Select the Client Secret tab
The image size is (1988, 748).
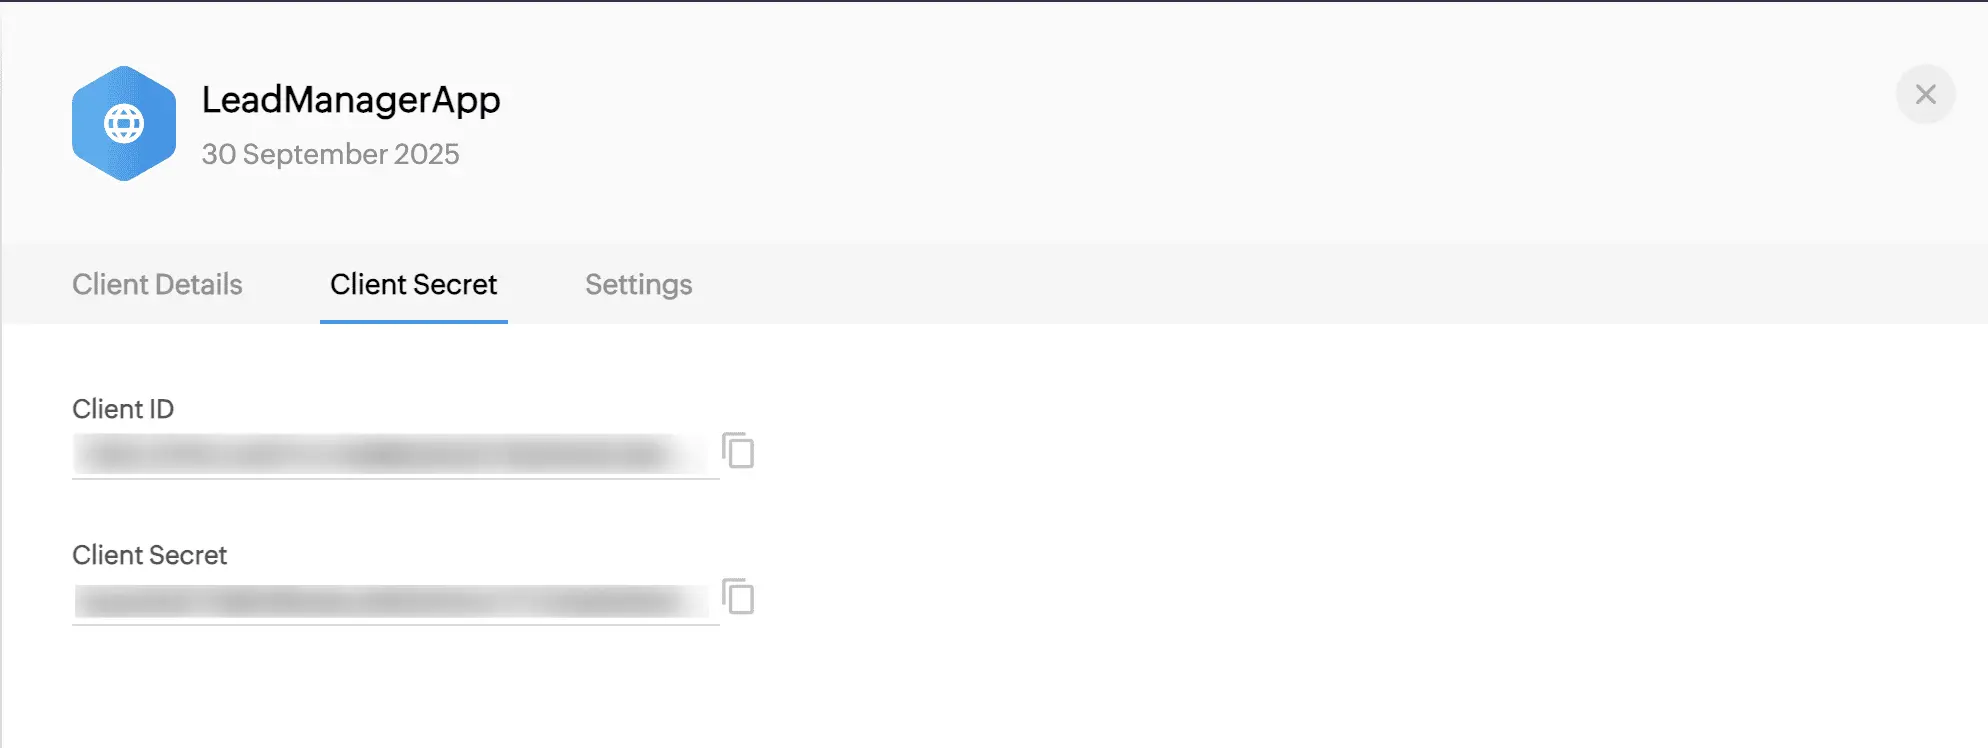(x=413, y=285)
